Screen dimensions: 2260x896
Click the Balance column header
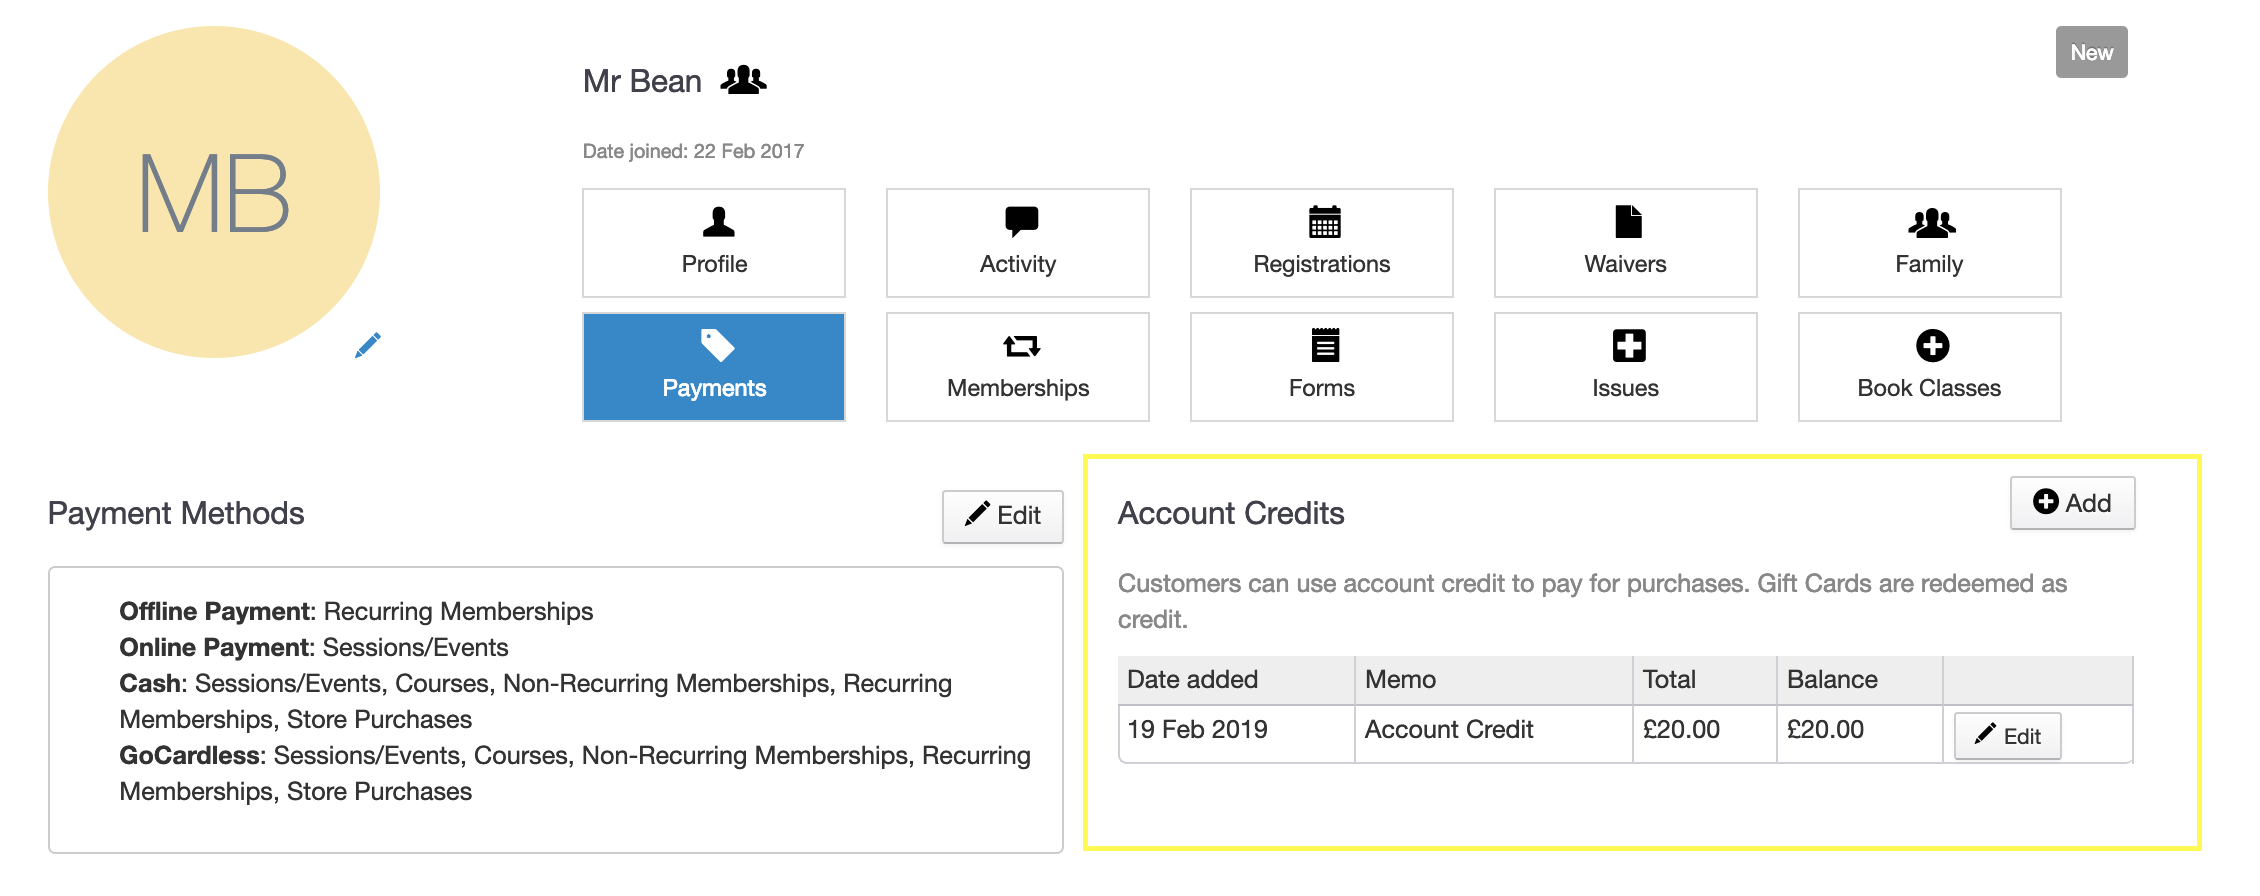pyautogui.click(x=1832, y=680)
